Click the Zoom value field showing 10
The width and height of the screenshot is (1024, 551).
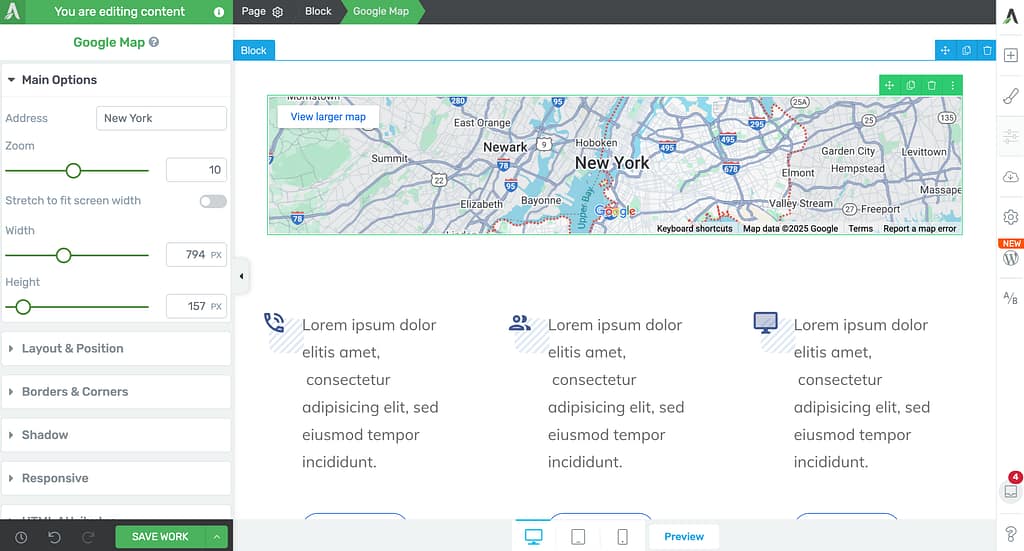pos(196,170)
